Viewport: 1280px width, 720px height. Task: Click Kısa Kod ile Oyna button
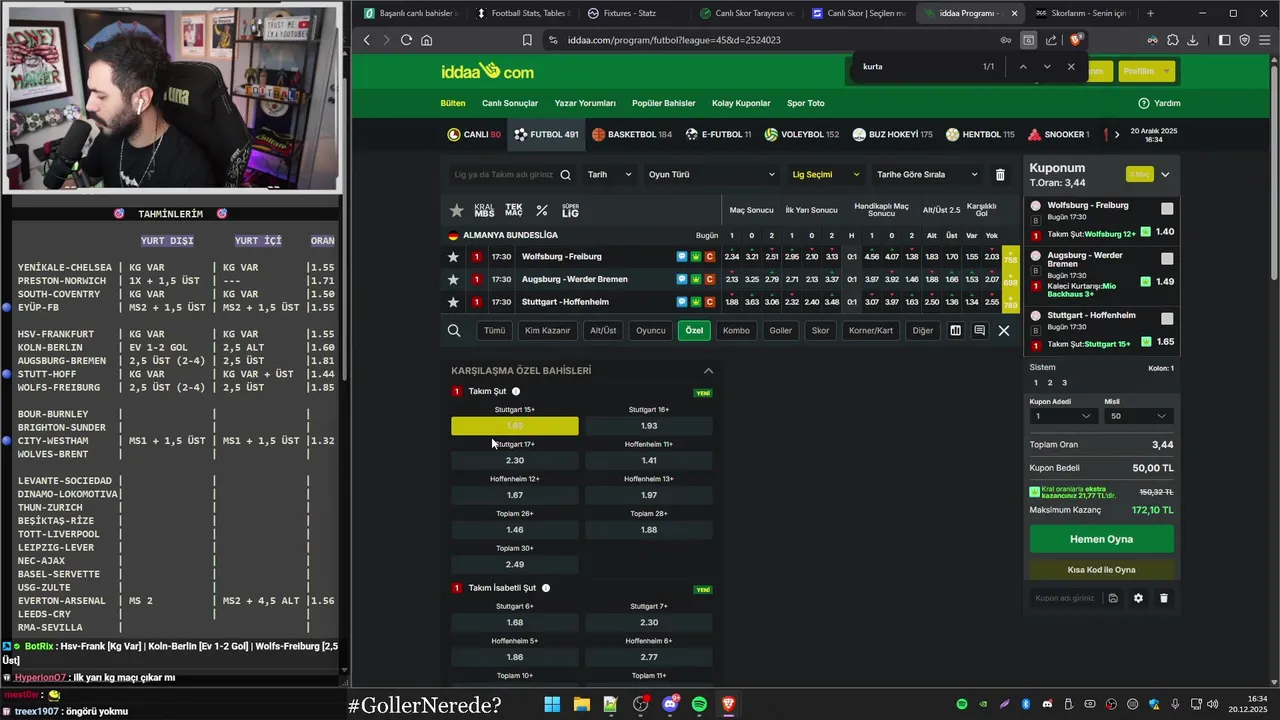click(x=1102, y=570)
